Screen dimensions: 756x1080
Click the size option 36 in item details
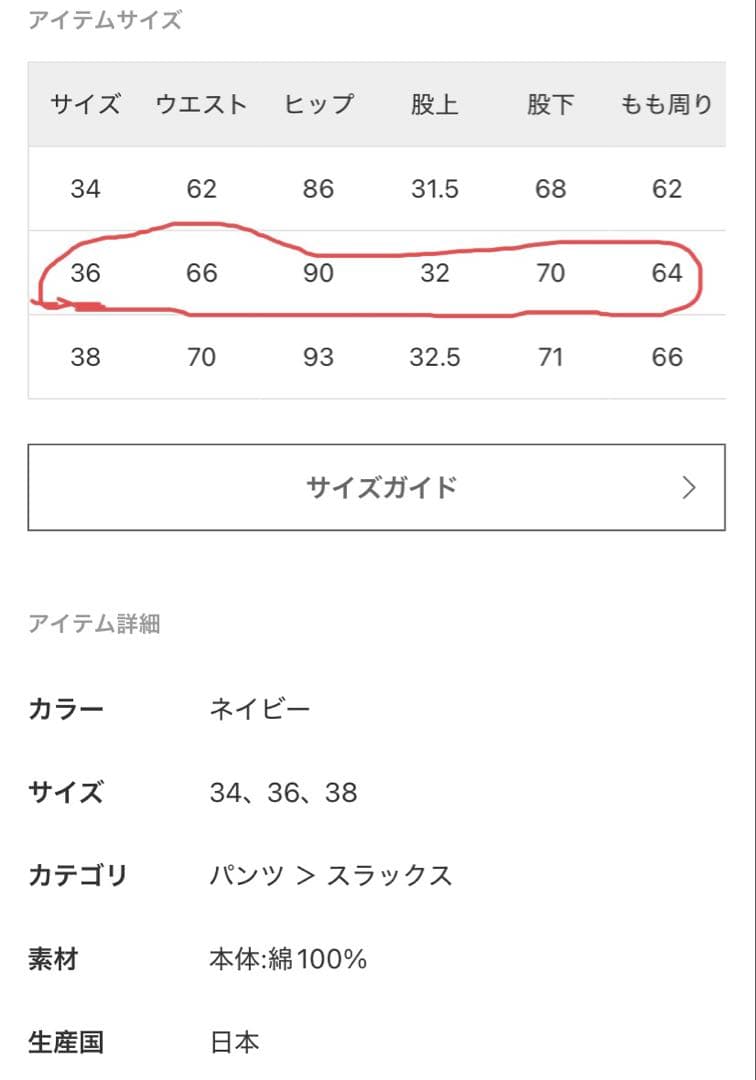[289, 792]
